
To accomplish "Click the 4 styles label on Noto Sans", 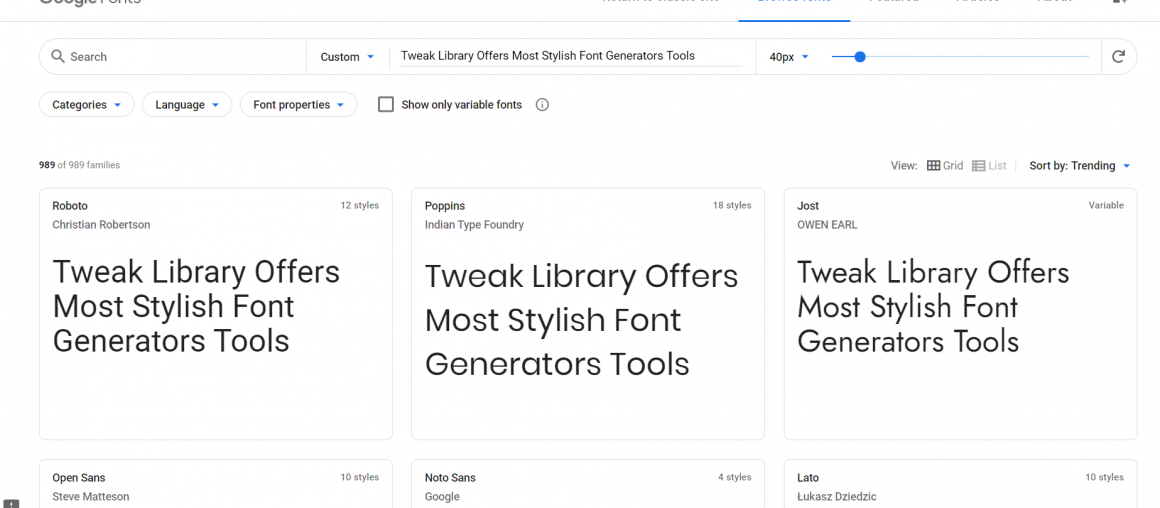I will [735, 478].
